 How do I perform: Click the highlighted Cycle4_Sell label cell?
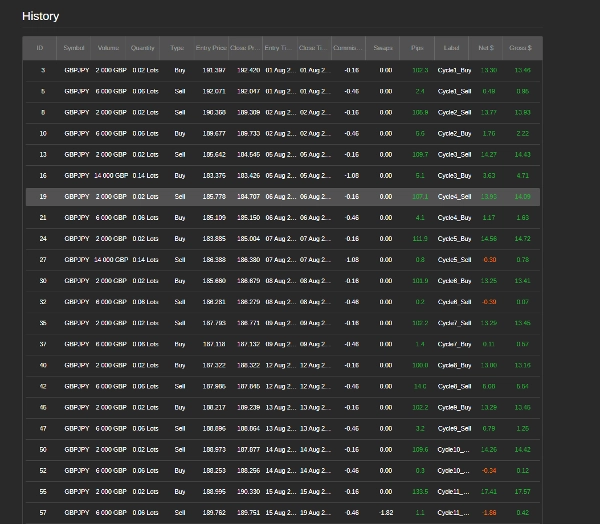click(454, 197)
